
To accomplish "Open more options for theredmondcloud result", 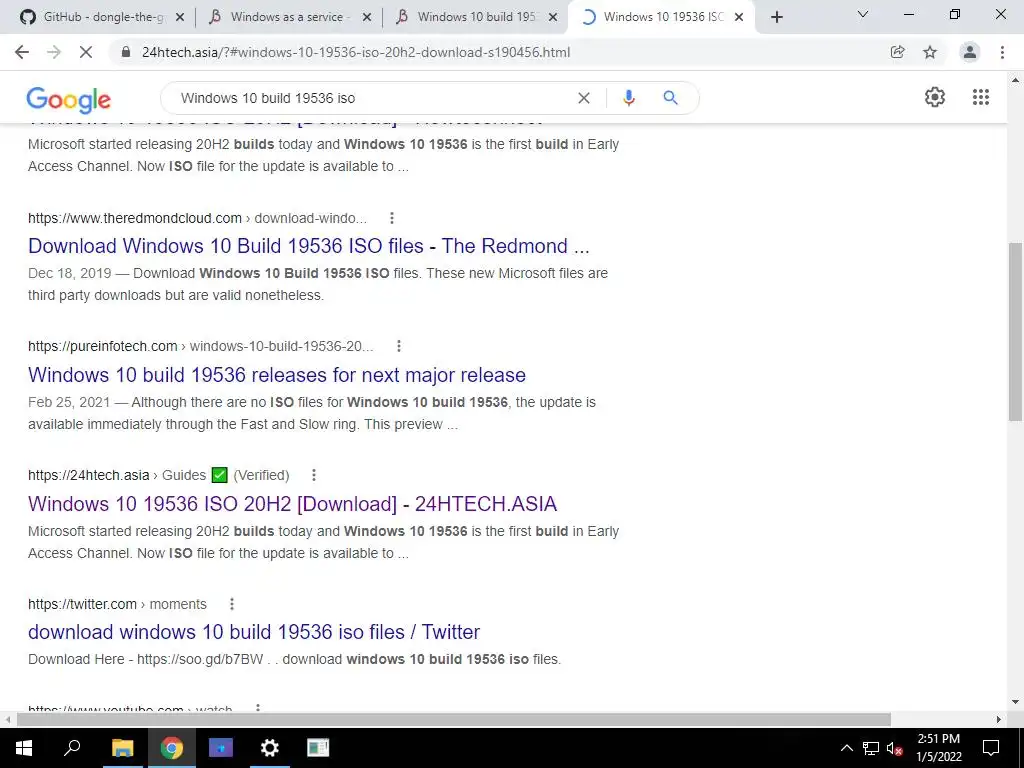I will tap(392, 218).
